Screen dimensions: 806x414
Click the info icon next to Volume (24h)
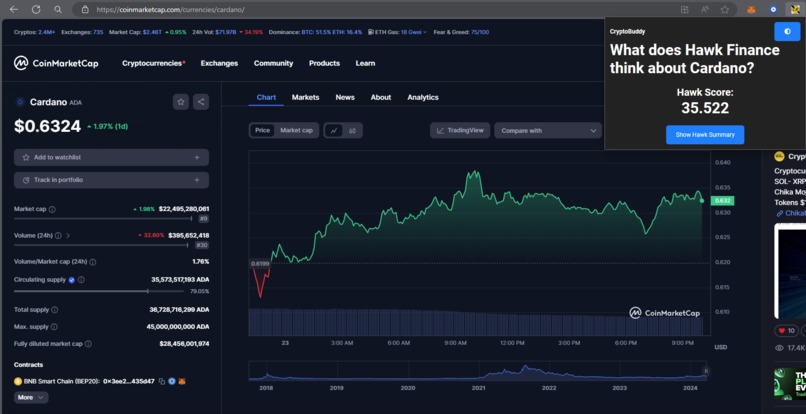pyautogui.click(x=58, y=236)
